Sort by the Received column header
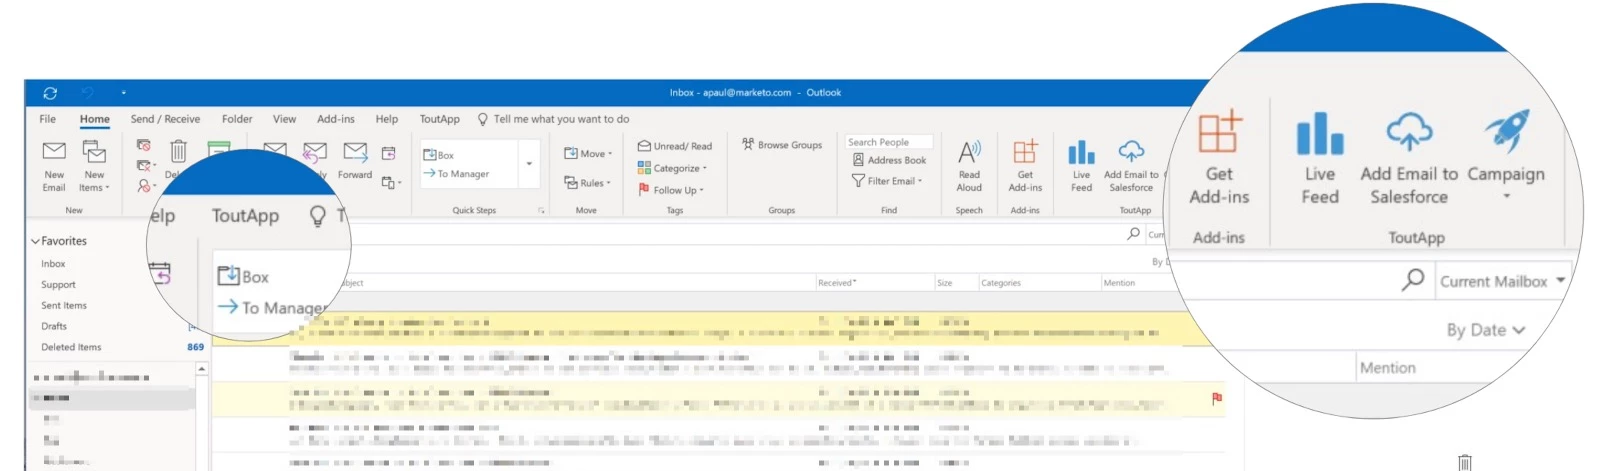This screenshot has width=1598, height=471. click(837, 283)
